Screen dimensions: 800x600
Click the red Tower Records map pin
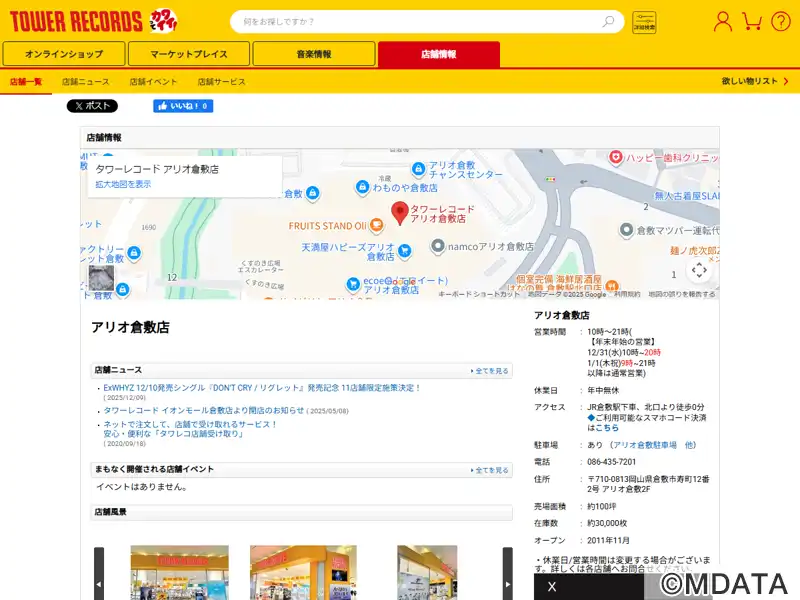coord(399,212)
